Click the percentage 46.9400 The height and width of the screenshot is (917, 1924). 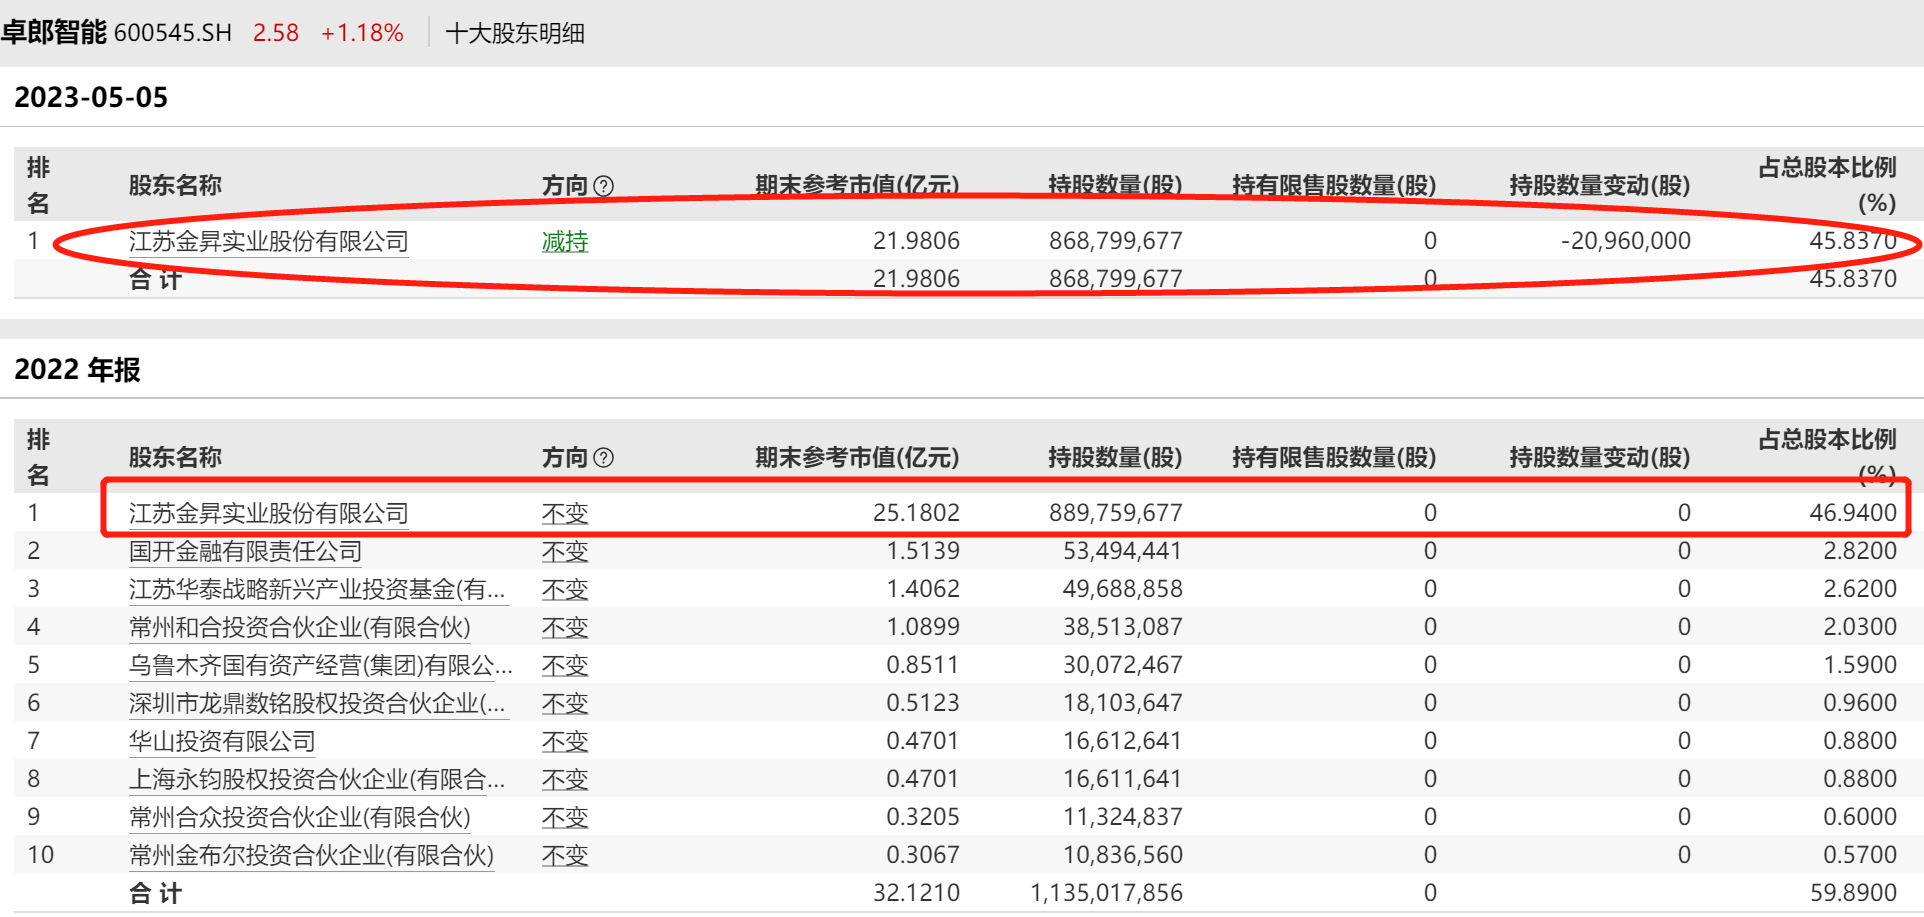pyautogui.click(x=1853, y=513)
